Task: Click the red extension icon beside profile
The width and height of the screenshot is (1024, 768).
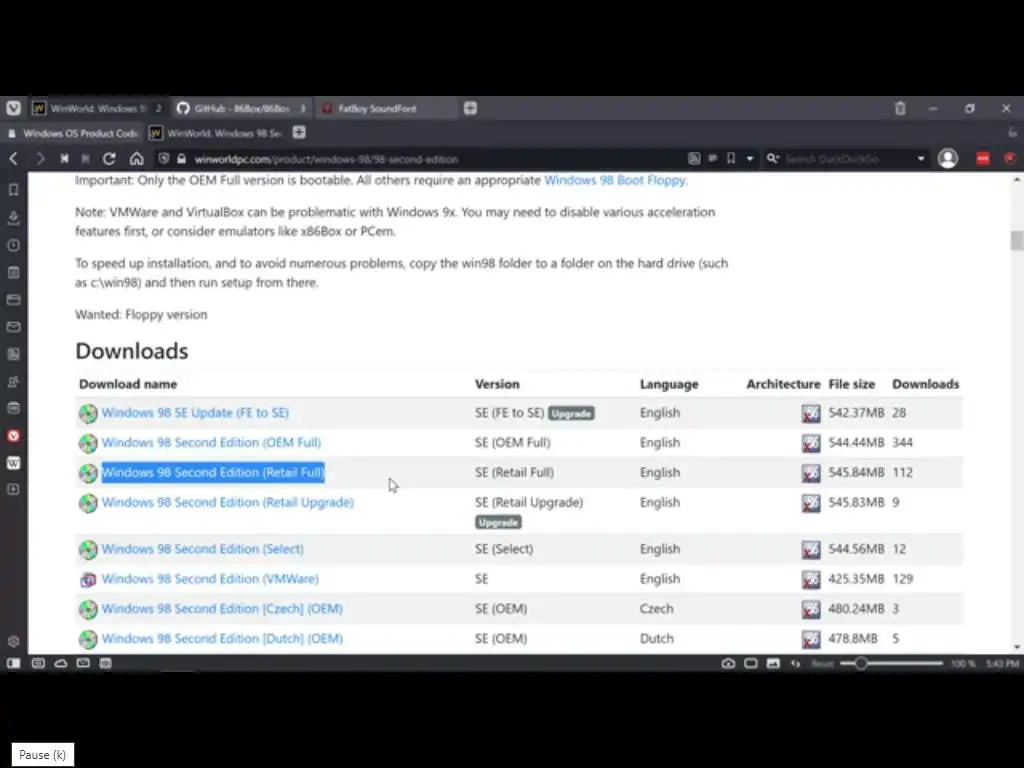Action: [982, 159]
